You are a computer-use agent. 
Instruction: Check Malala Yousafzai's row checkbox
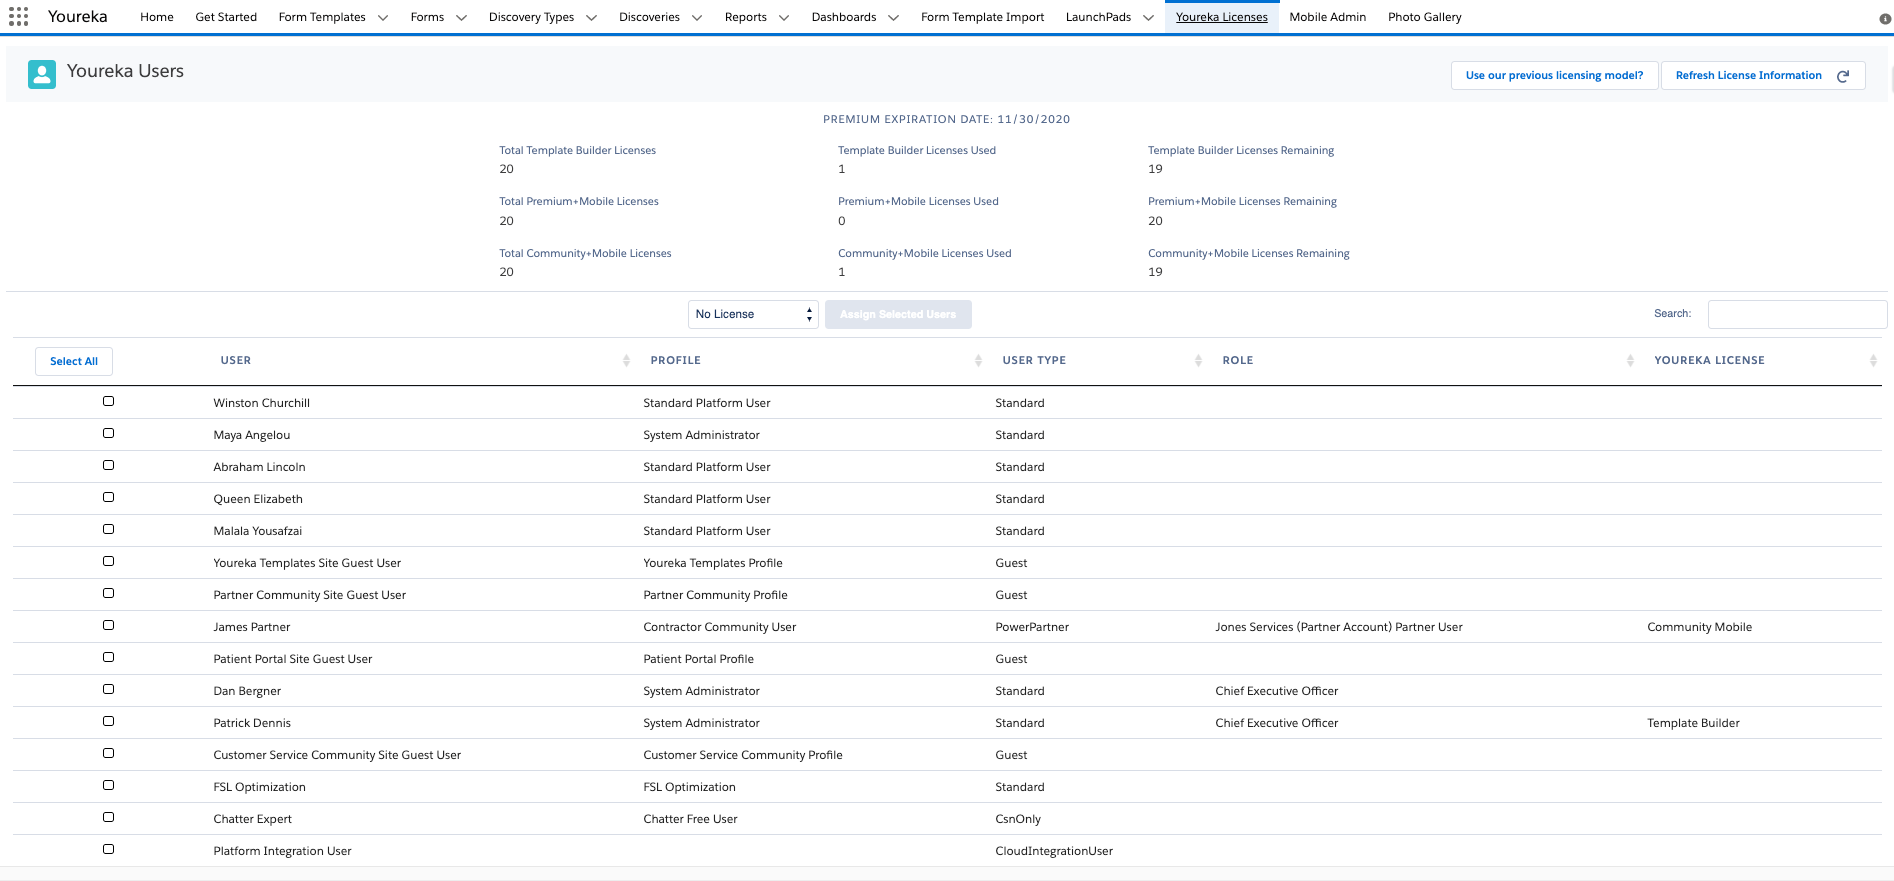point(108,529)
